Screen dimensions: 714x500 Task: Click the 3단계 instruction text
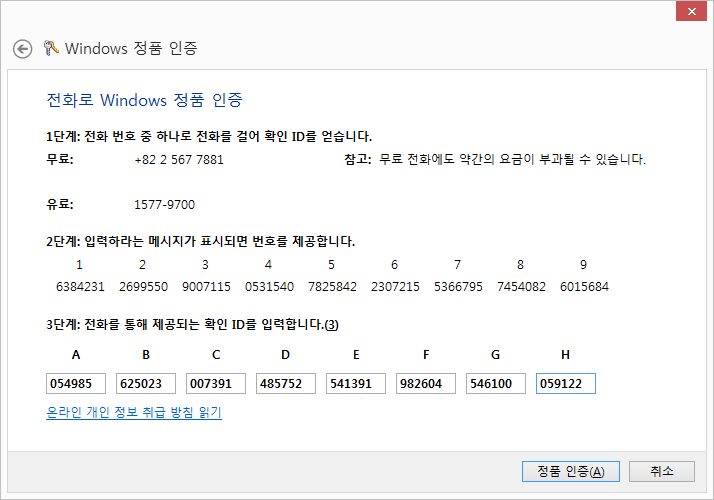[192, 325]
